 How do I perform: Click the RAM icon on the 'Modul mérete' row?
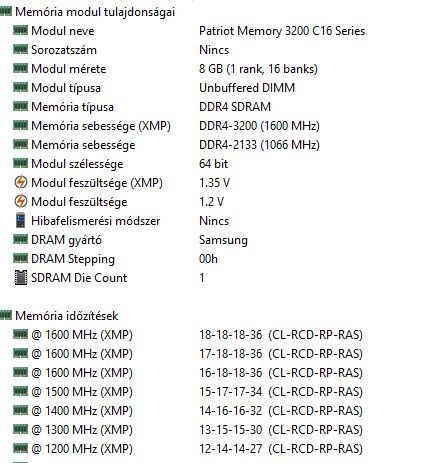tap(20, 68)
